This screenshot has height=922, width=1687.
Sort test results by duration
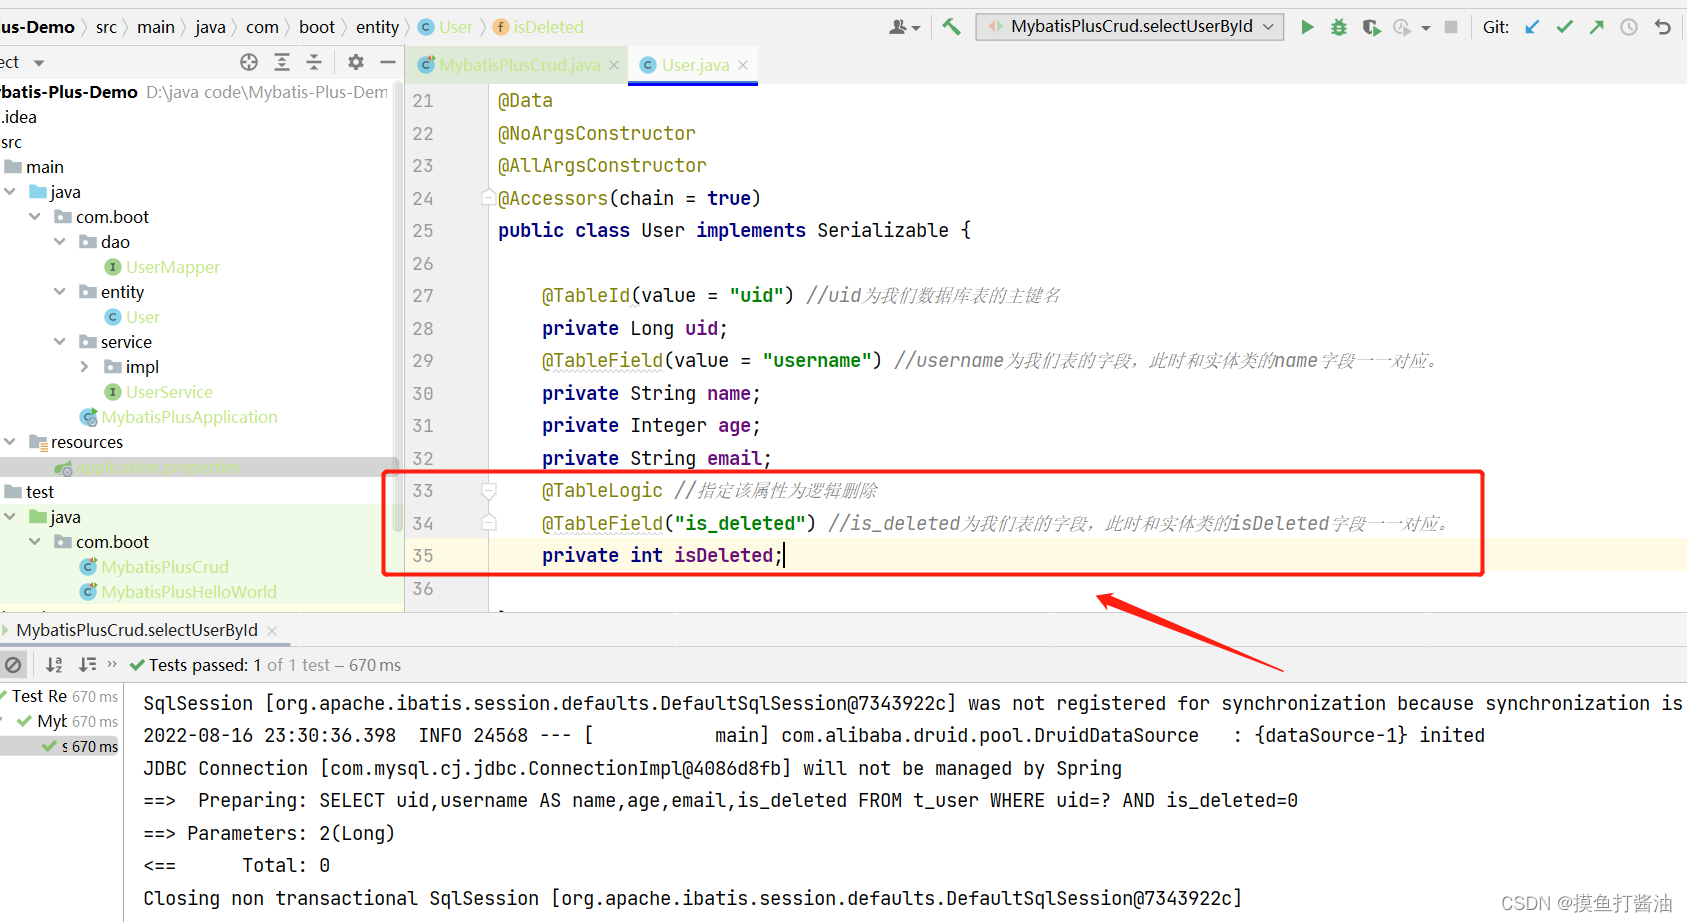coord(87,665)
